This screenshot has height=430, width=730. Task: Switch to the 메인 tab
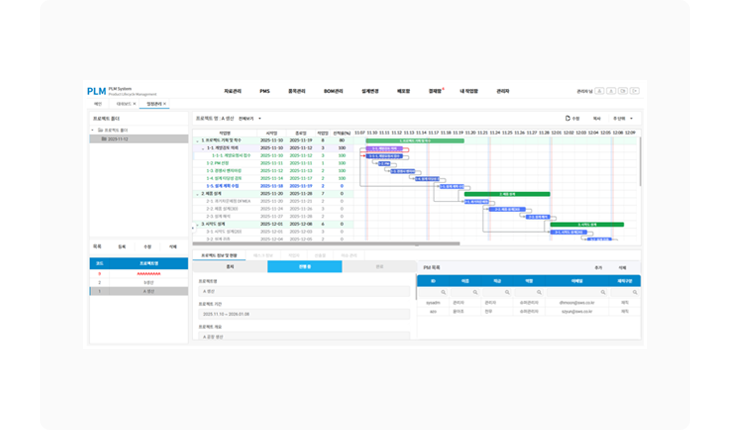(x=98, y=104)
